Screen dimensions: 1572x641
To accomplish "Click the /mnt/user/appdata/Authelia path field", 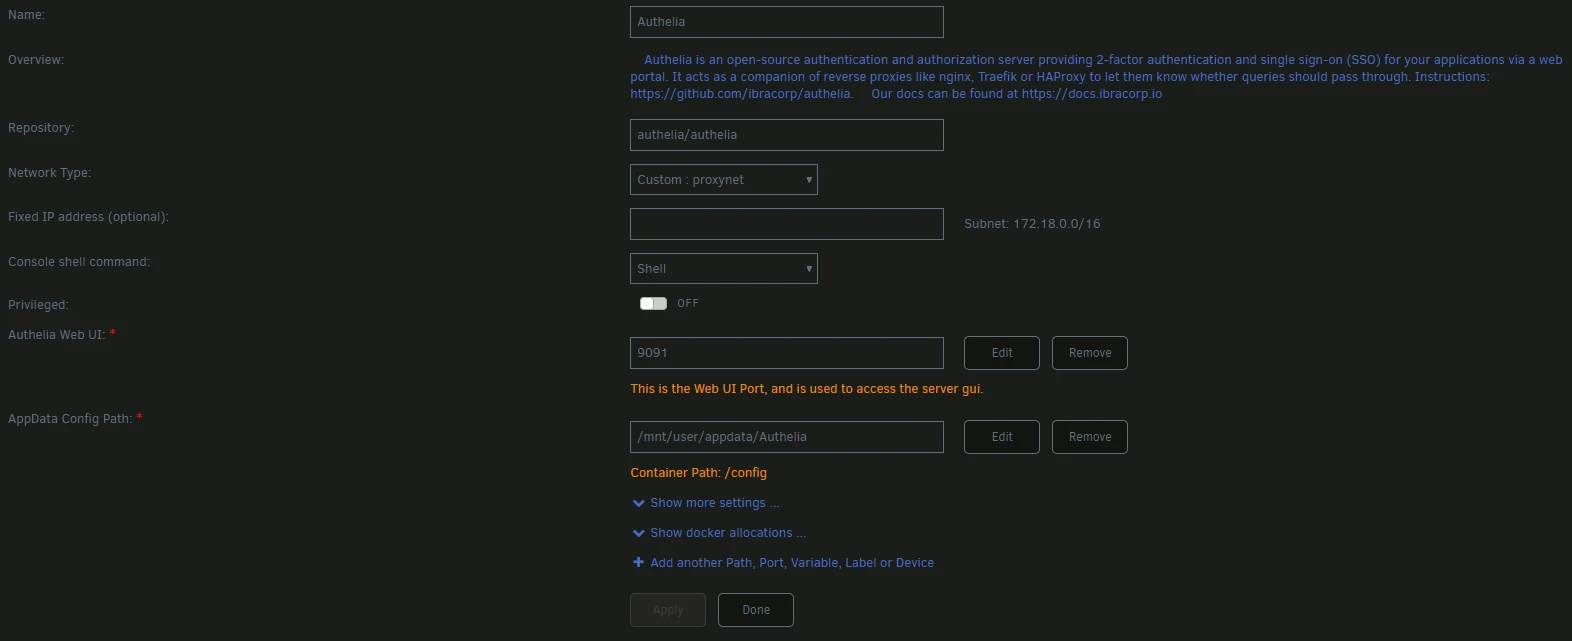I will pos(786,437).
